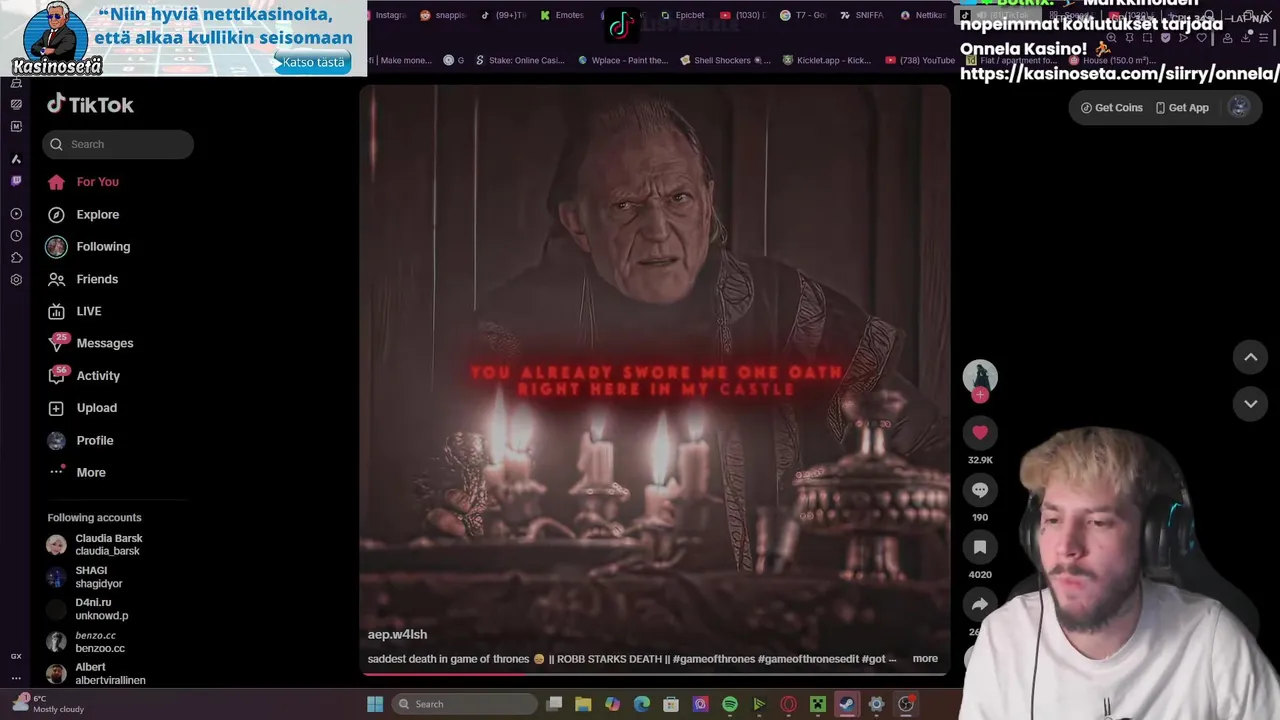Click the 'Katso tästä' banner button

point(313,62)
